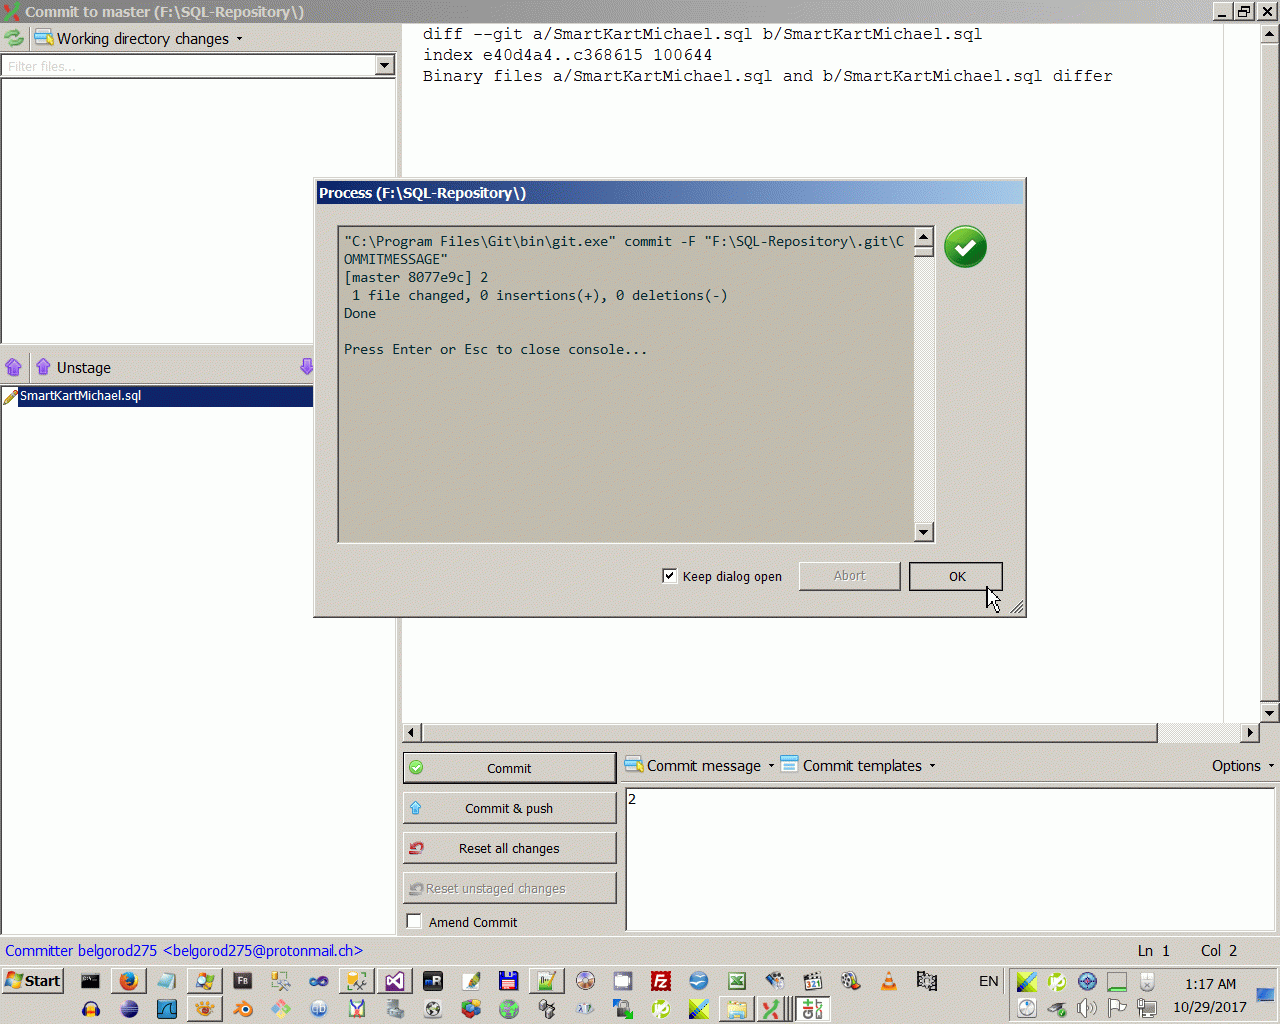This screenshot has width=1280, height=1024.
Task: Click inside the commit message text box
Action: 950,860
